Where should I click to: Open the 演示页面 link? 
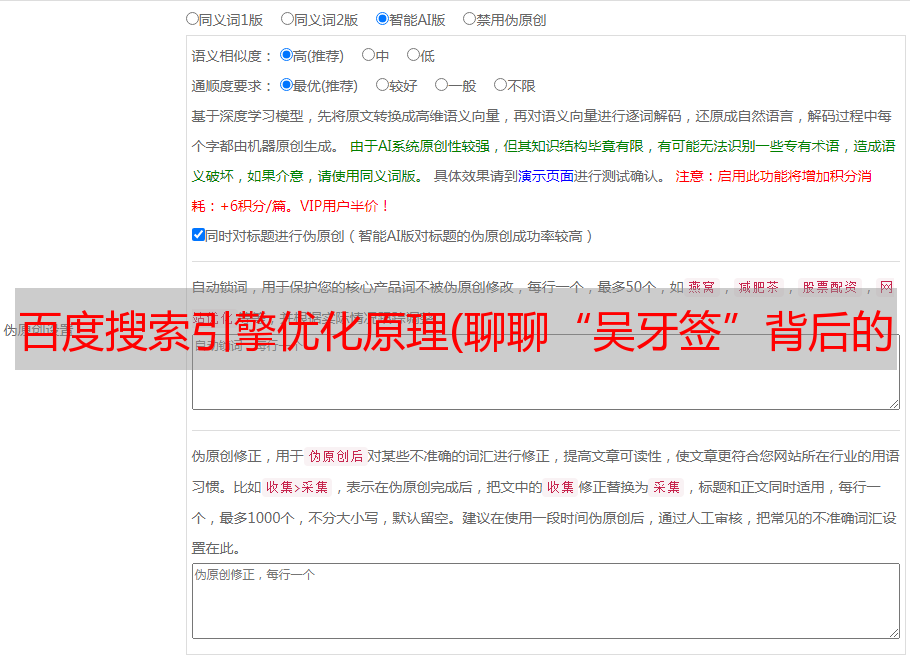[546, 176]
